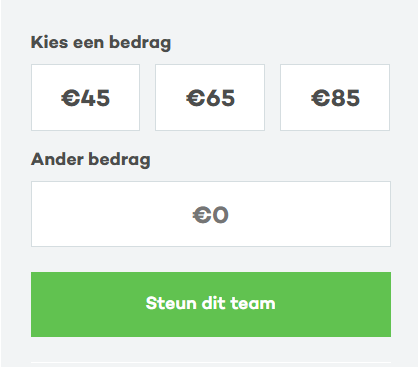Click the 'Ander bedrag' amount input field
The image size is (418, 367).
pos(211,214)
